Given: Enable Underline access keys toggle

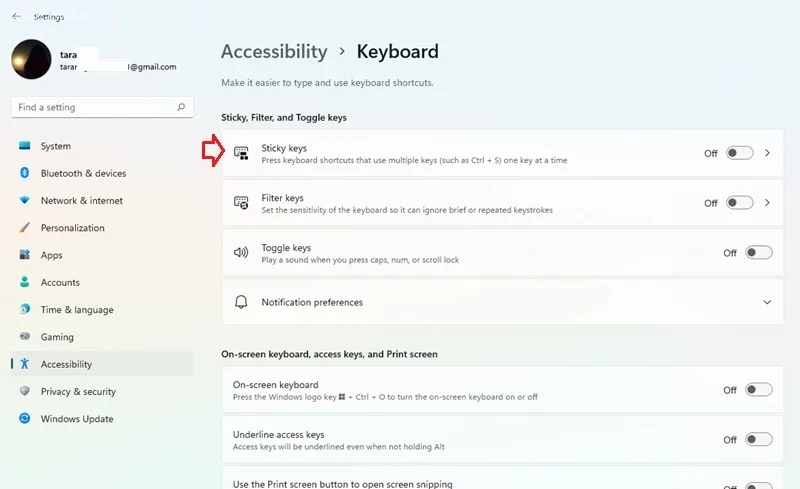Looking at the screenshot, I should pos(759,439).
